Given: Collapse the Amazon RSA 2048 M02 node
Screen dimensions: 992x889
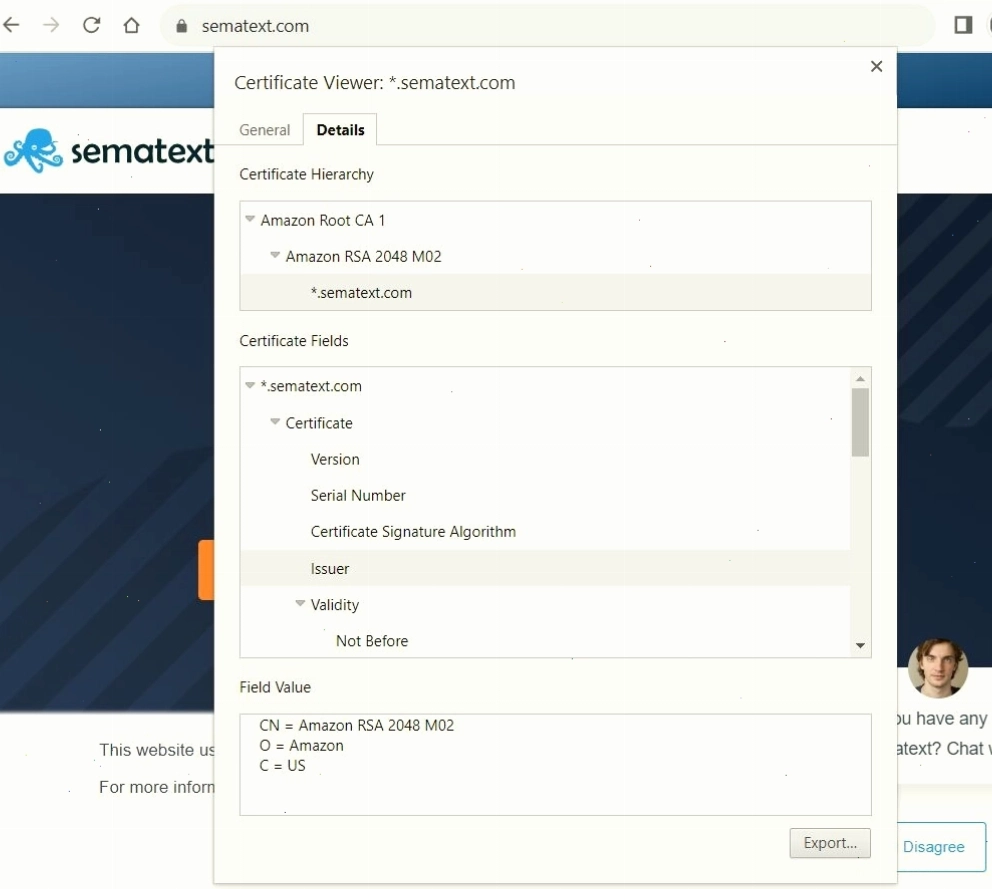Looking at the screenshot, I should tap(275, 255).
